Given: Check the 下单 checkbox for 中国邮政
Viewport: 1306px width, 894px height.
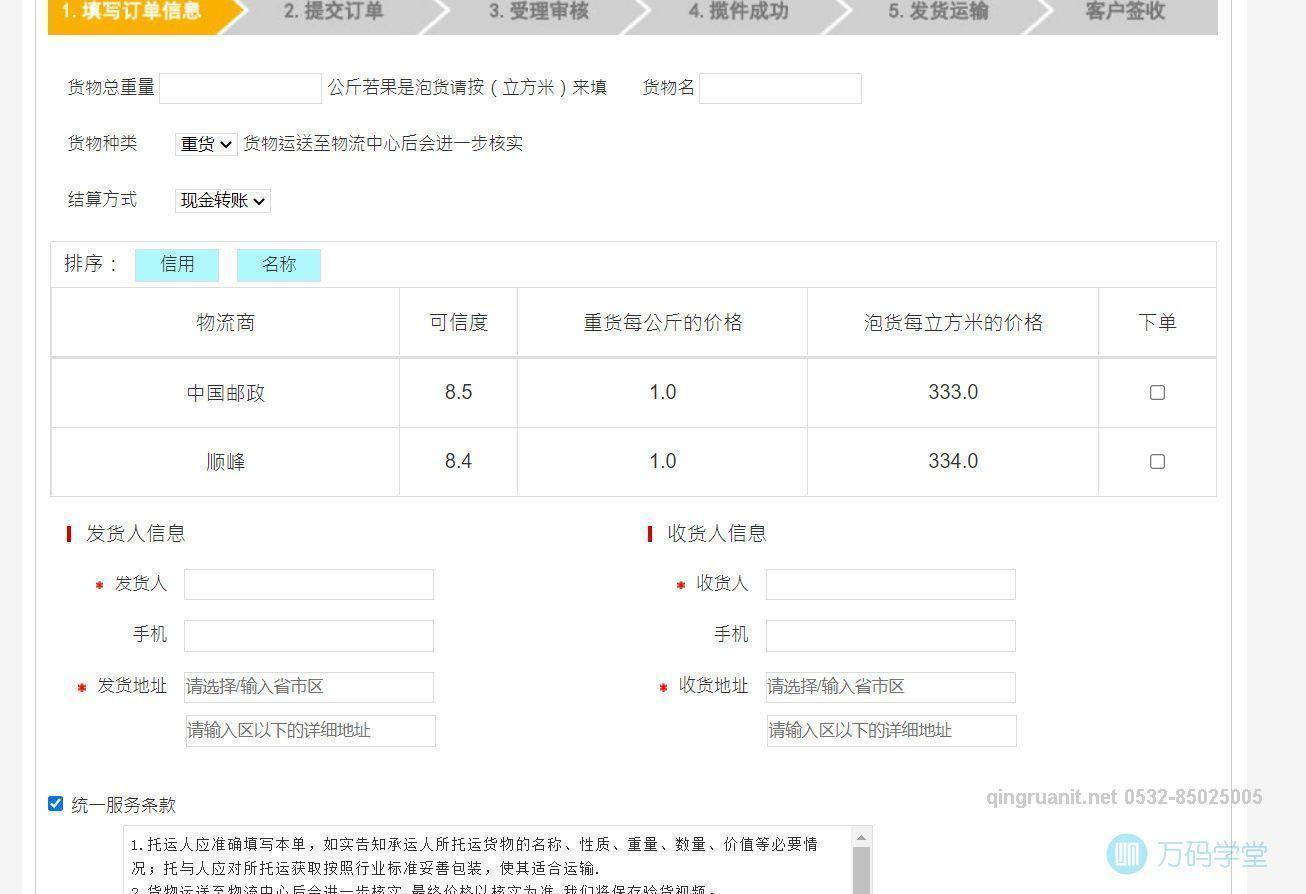Looking at the screenshot, I should click(1157, 392).
